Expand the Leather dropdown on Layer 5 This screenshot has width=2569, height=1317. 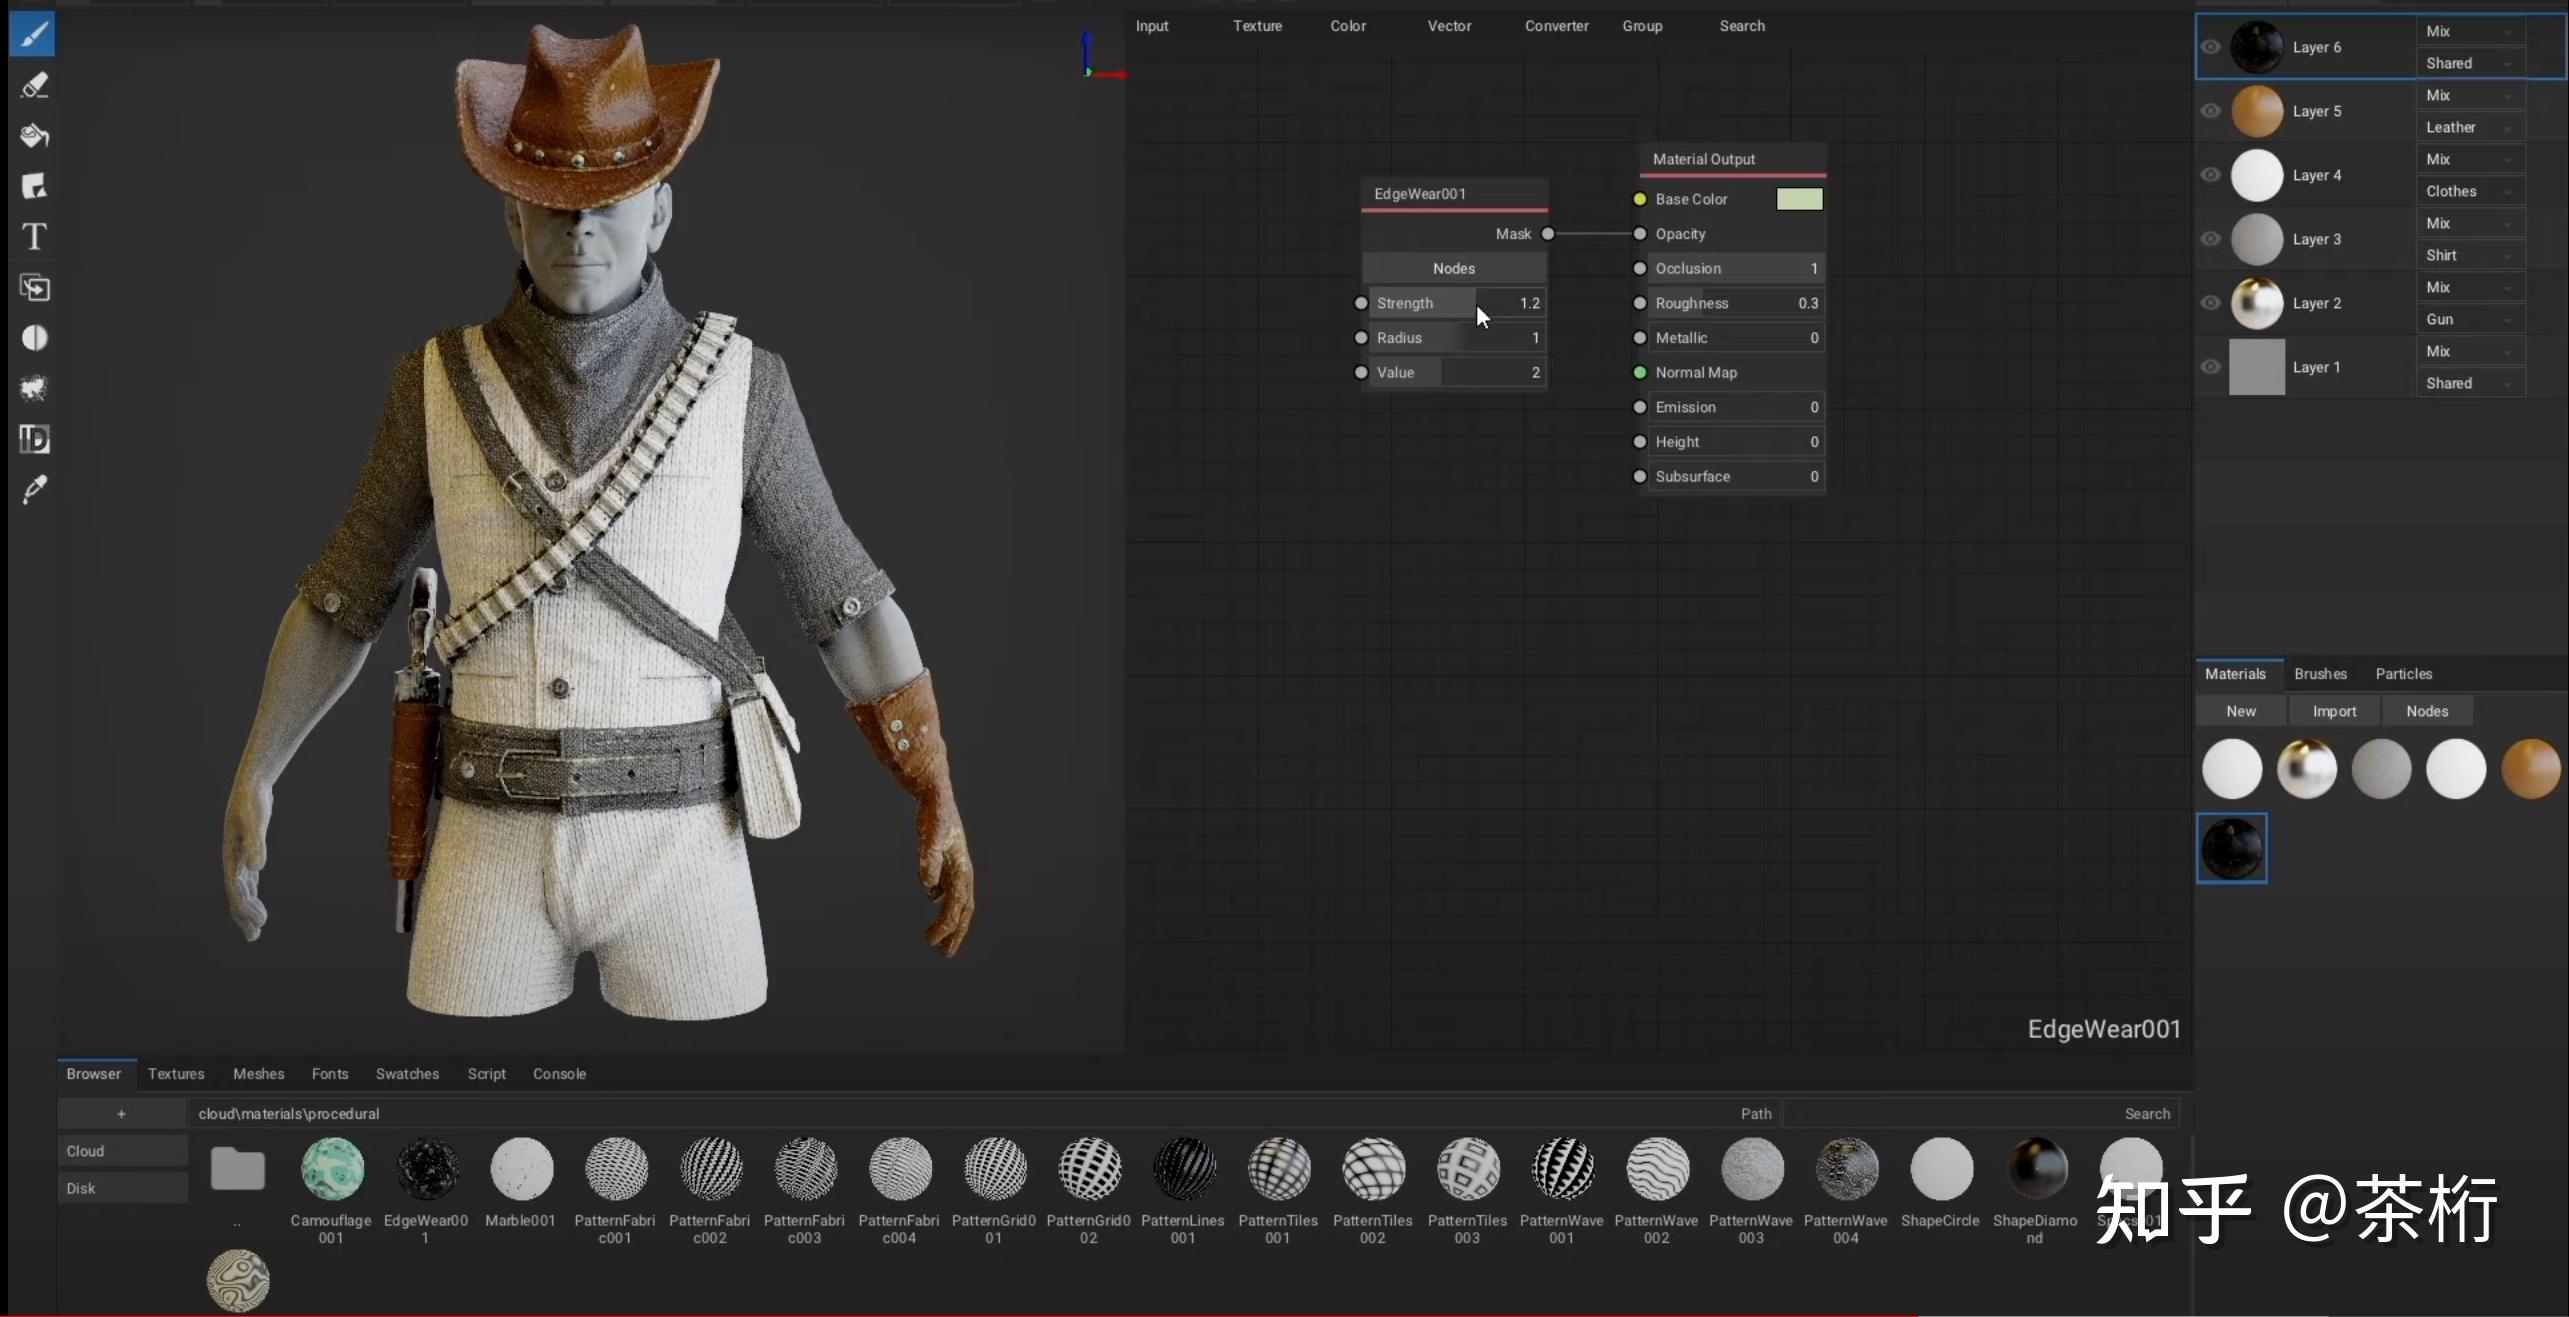tap(2466, 127)
